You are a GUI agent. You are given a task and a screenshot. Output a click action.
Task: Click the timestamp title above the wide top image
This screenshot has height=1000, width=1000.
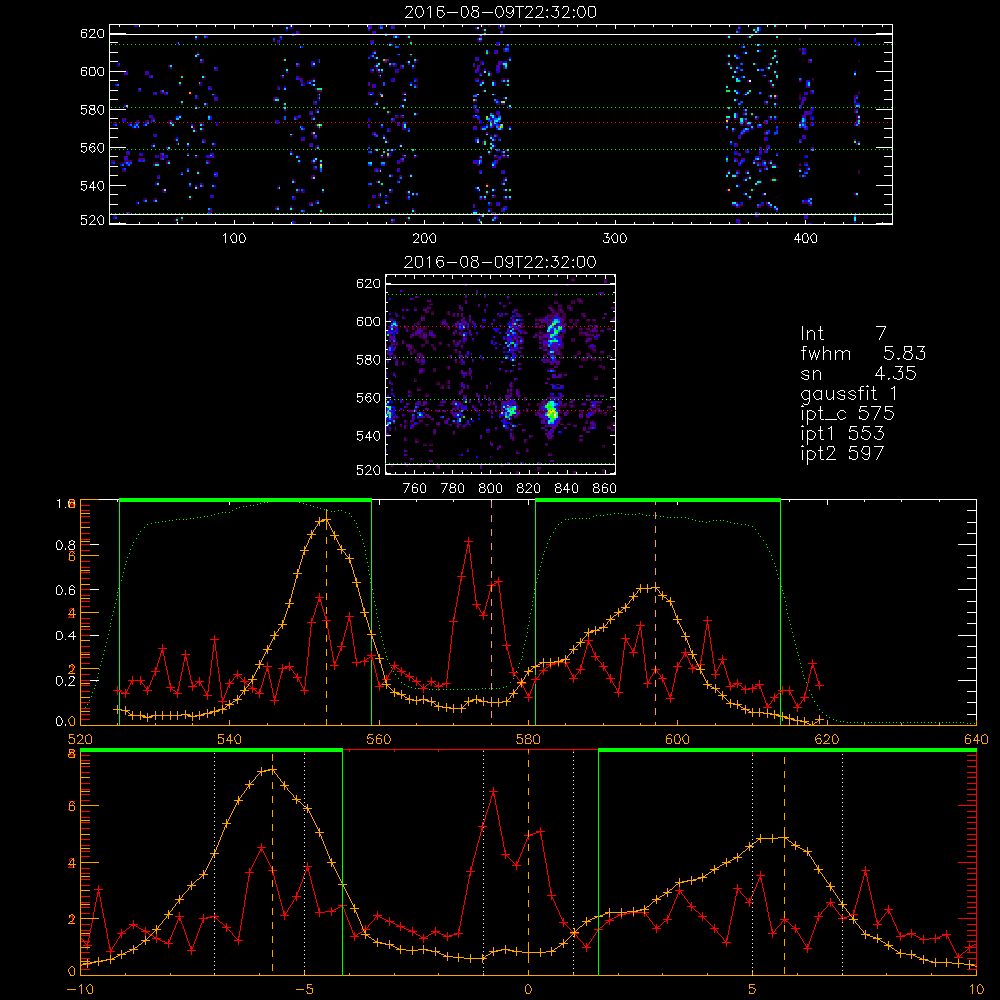point(501,12)
